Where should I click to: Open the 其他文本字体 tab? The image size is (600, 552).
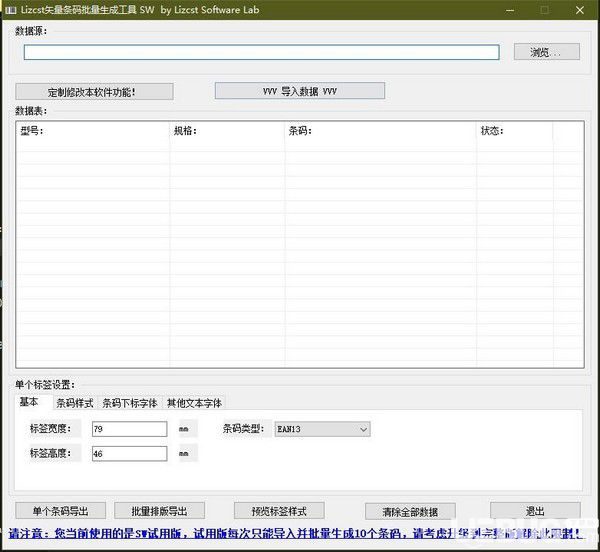tap(194, 403)
